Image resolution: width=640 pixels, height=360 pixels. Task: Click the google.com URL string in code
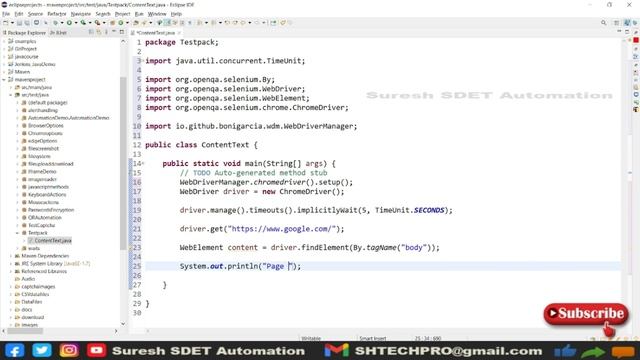(283, 229)
